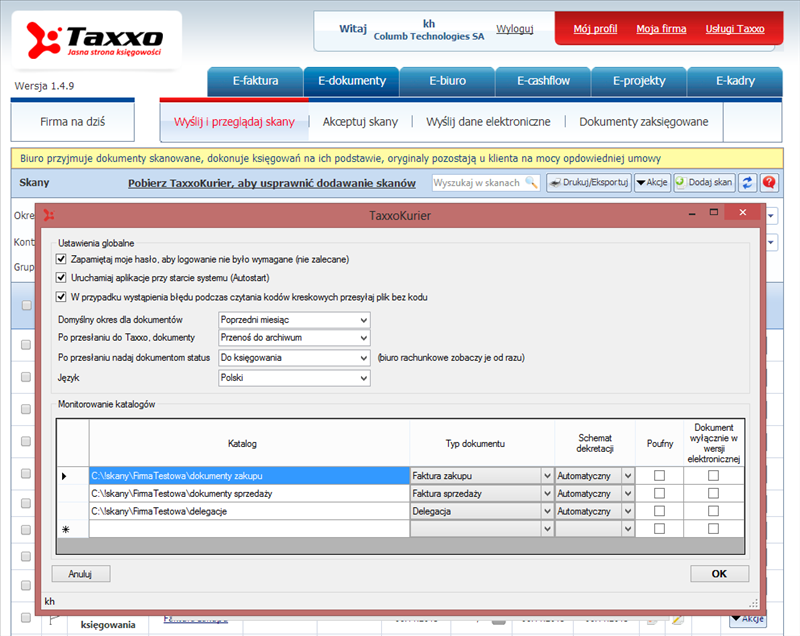The image size is (800, 636).
Task: Open Faktura zakupu document type dropdown
Action: click(x=482, y=476)
